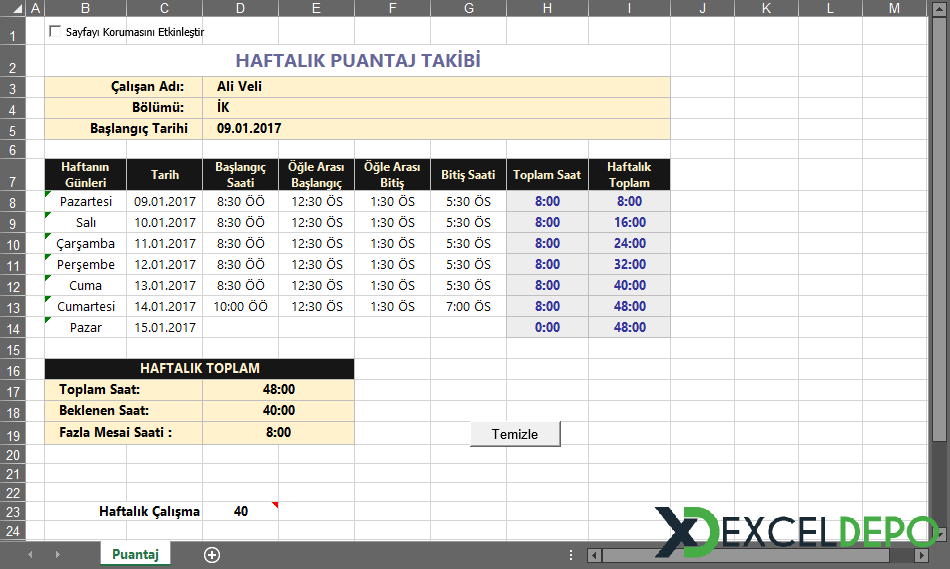950x569 pixels.
Task: Click the next sheet navigation arrow
Action: tap(56, 554)
